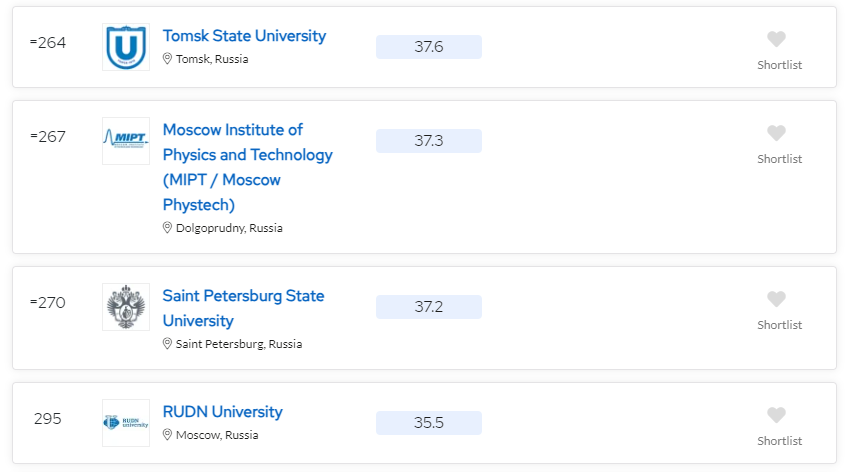
Task: Click the Tomsk State University logo
Action: (126, 47)
